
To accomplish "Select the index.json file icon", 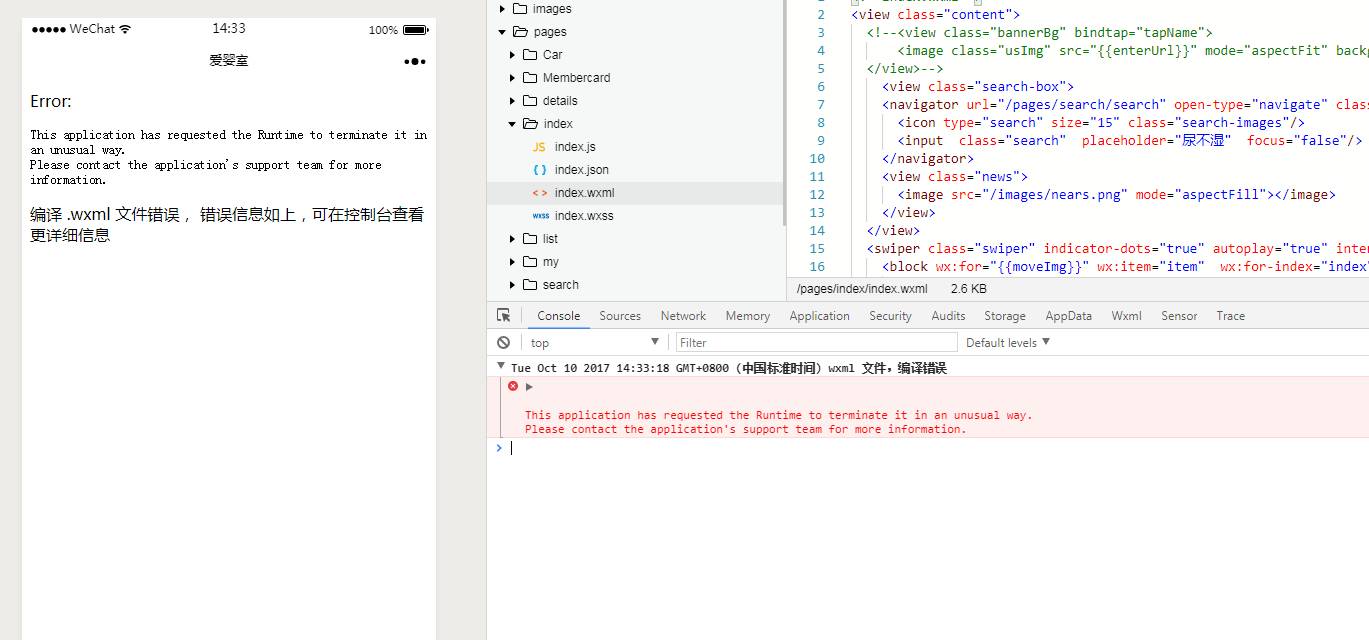I will (x=540, y=170).
